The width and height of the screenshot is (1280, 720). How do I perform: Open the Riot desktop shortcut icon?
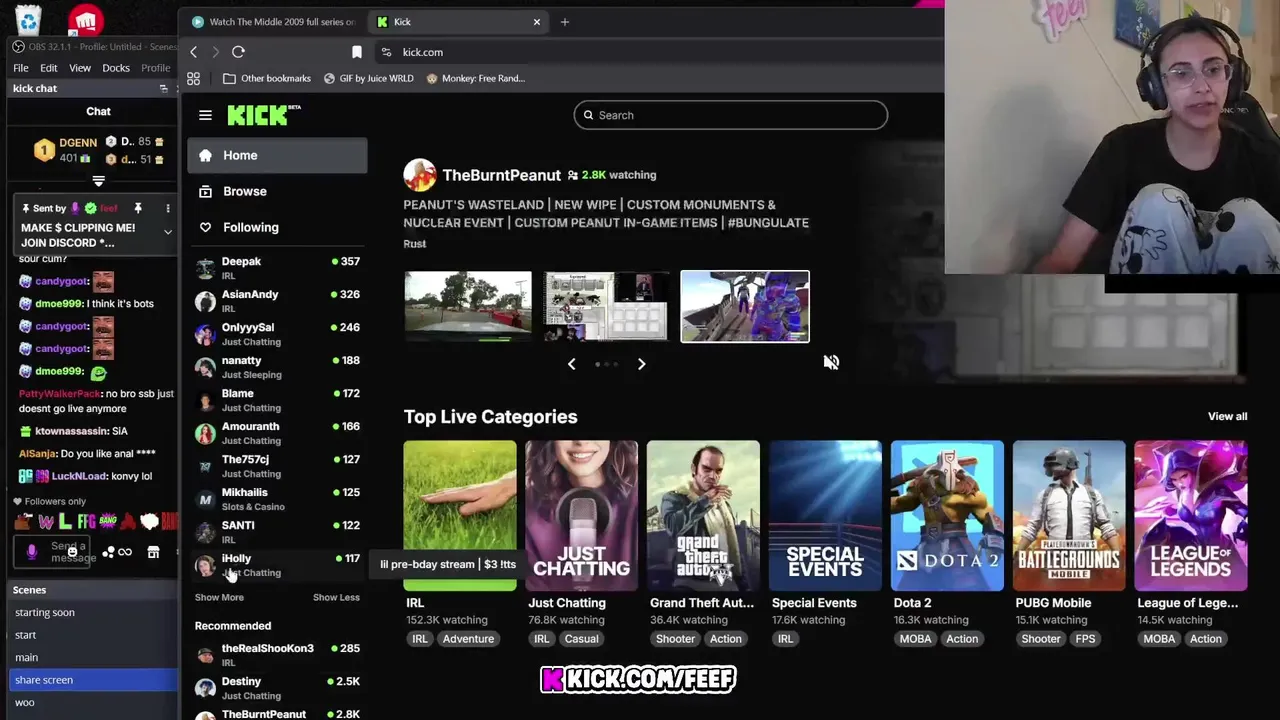coord(86,19)
